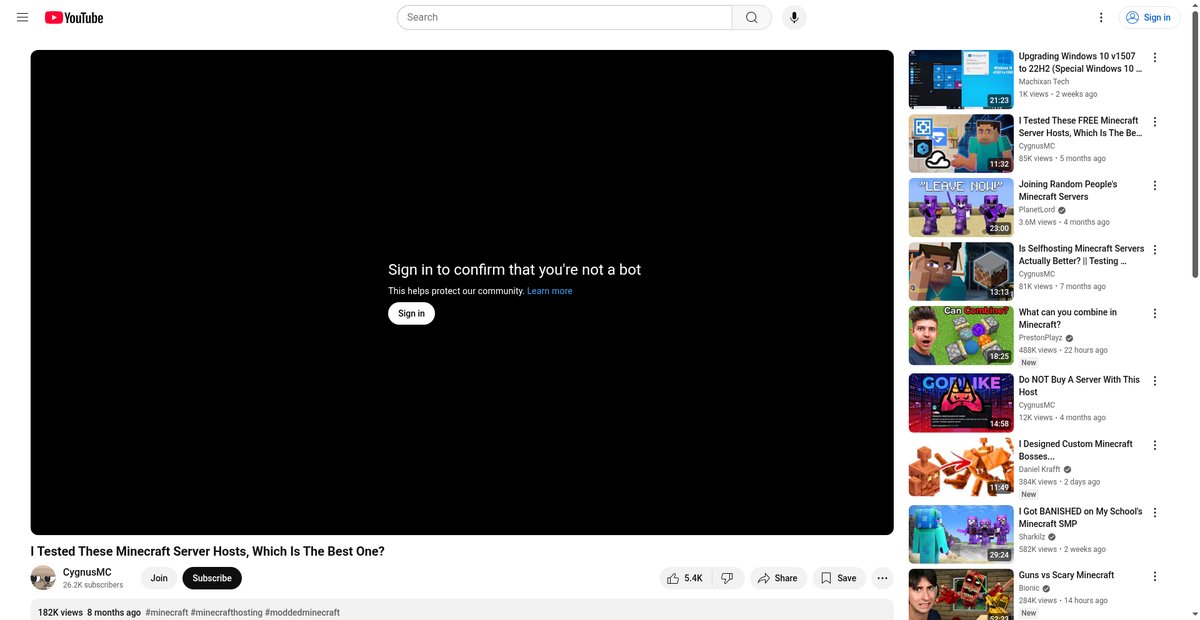Open Guns vs Scary Minecraft title

(x=1066, y=575)
